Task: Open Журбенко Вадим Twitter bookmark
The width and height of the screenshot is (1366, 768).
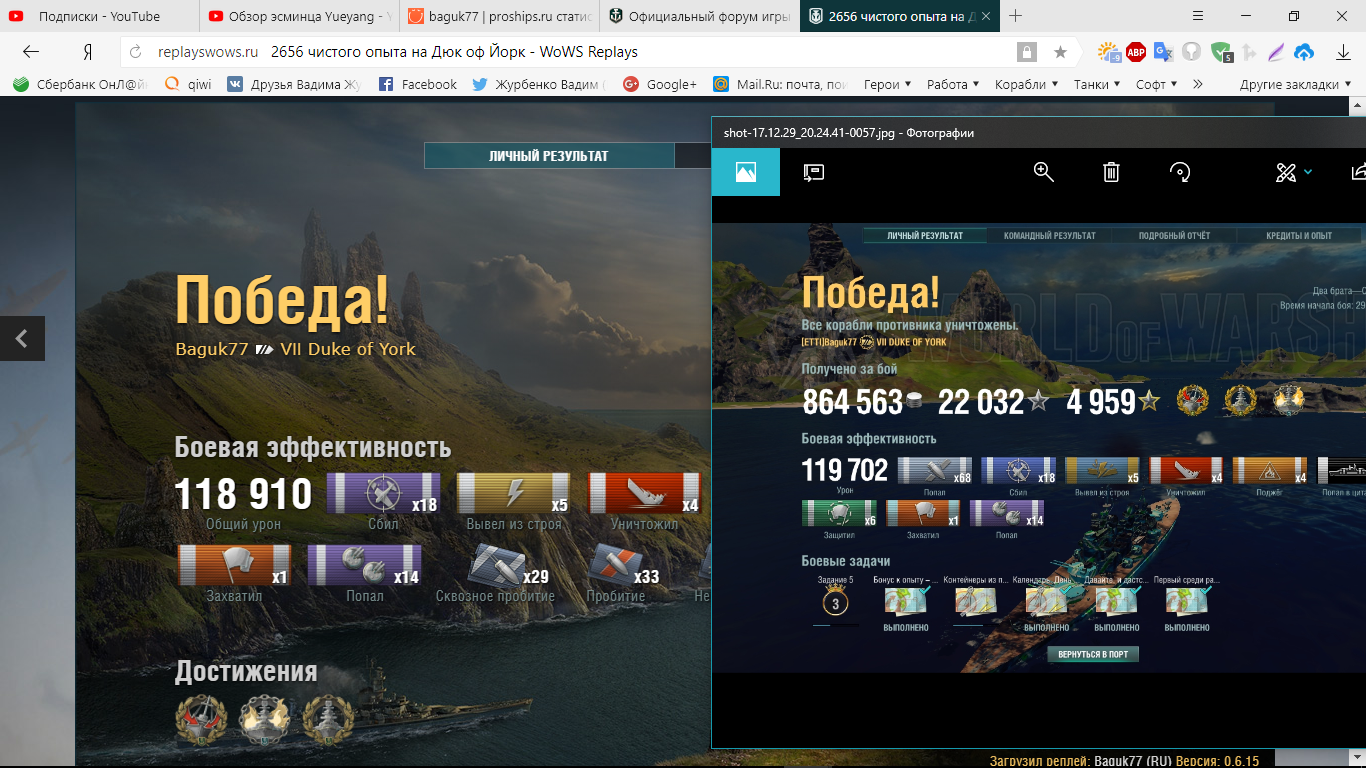Action: [x=539, y=85]
